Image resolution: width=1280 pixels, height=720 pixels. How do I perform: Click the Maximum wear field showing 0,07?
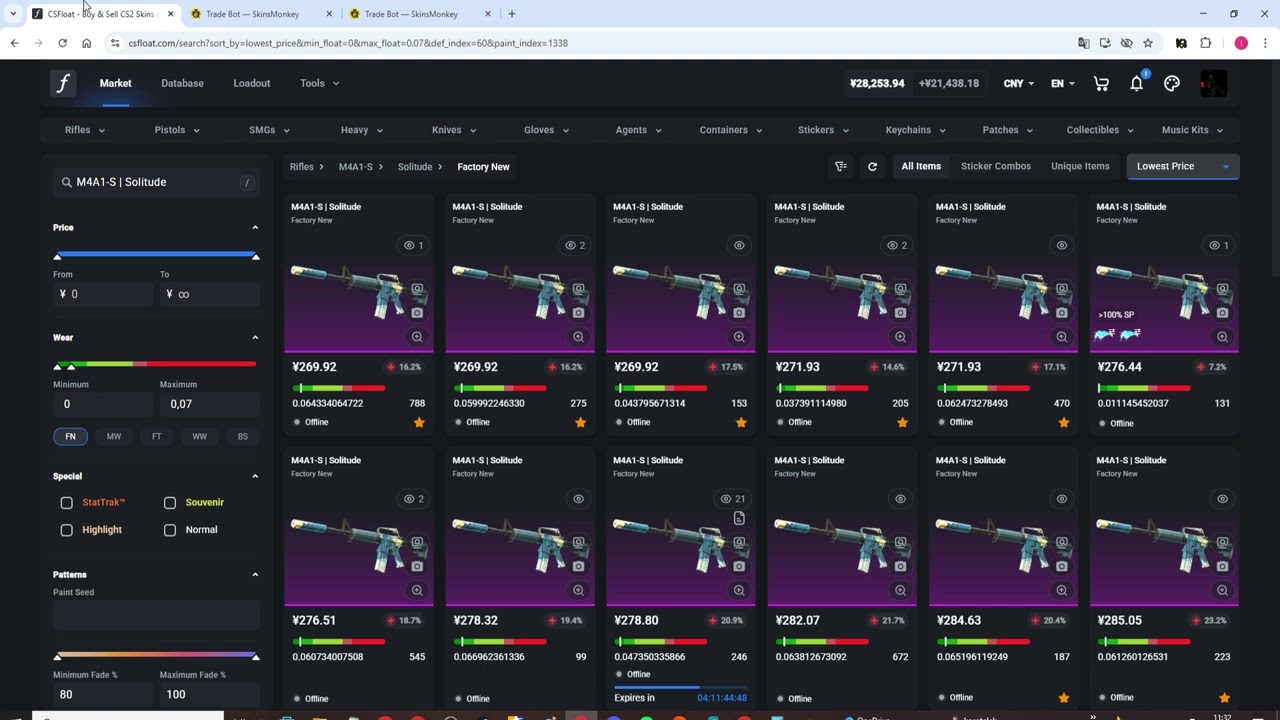tap(209, 404)
